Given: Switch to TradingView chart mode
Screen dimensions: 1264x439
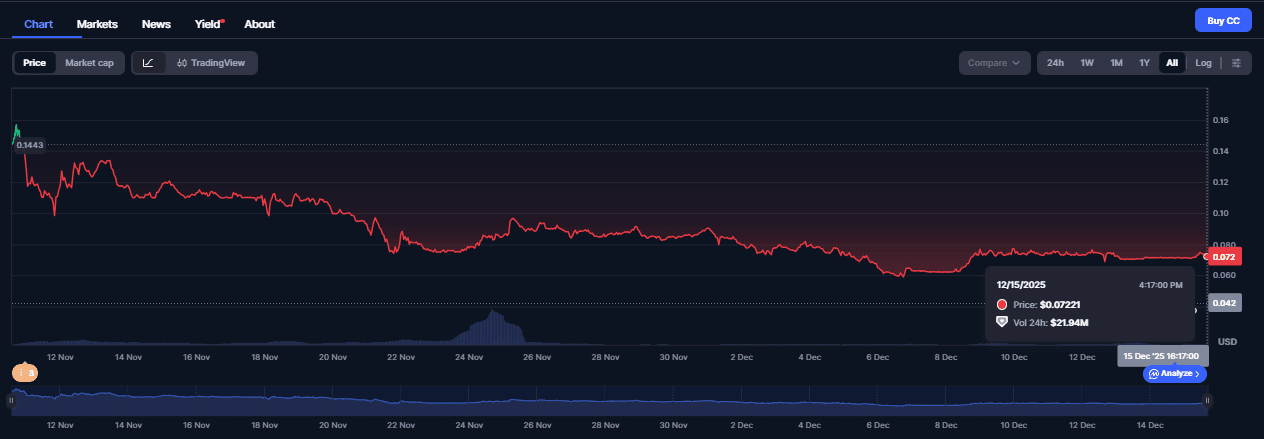Looking at the screenshot, I should (210, 63).
